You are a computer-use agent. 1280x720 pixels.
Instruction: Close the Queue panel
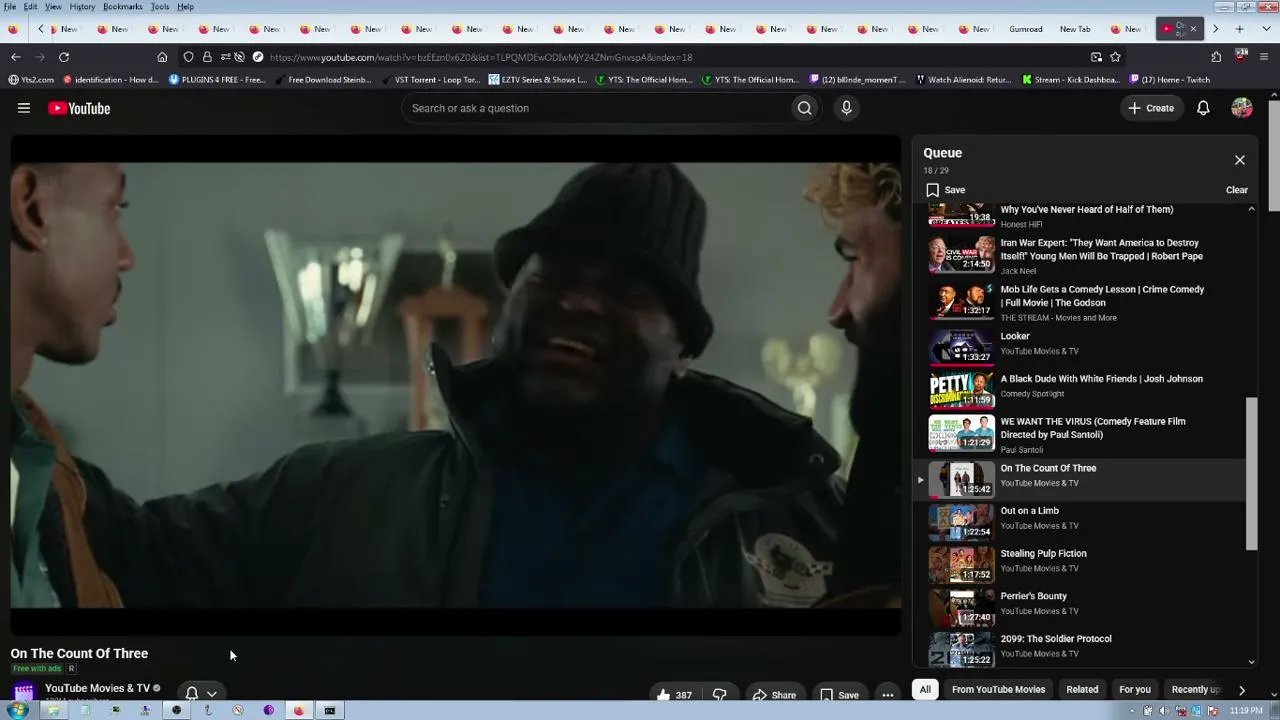point(1239,160)
